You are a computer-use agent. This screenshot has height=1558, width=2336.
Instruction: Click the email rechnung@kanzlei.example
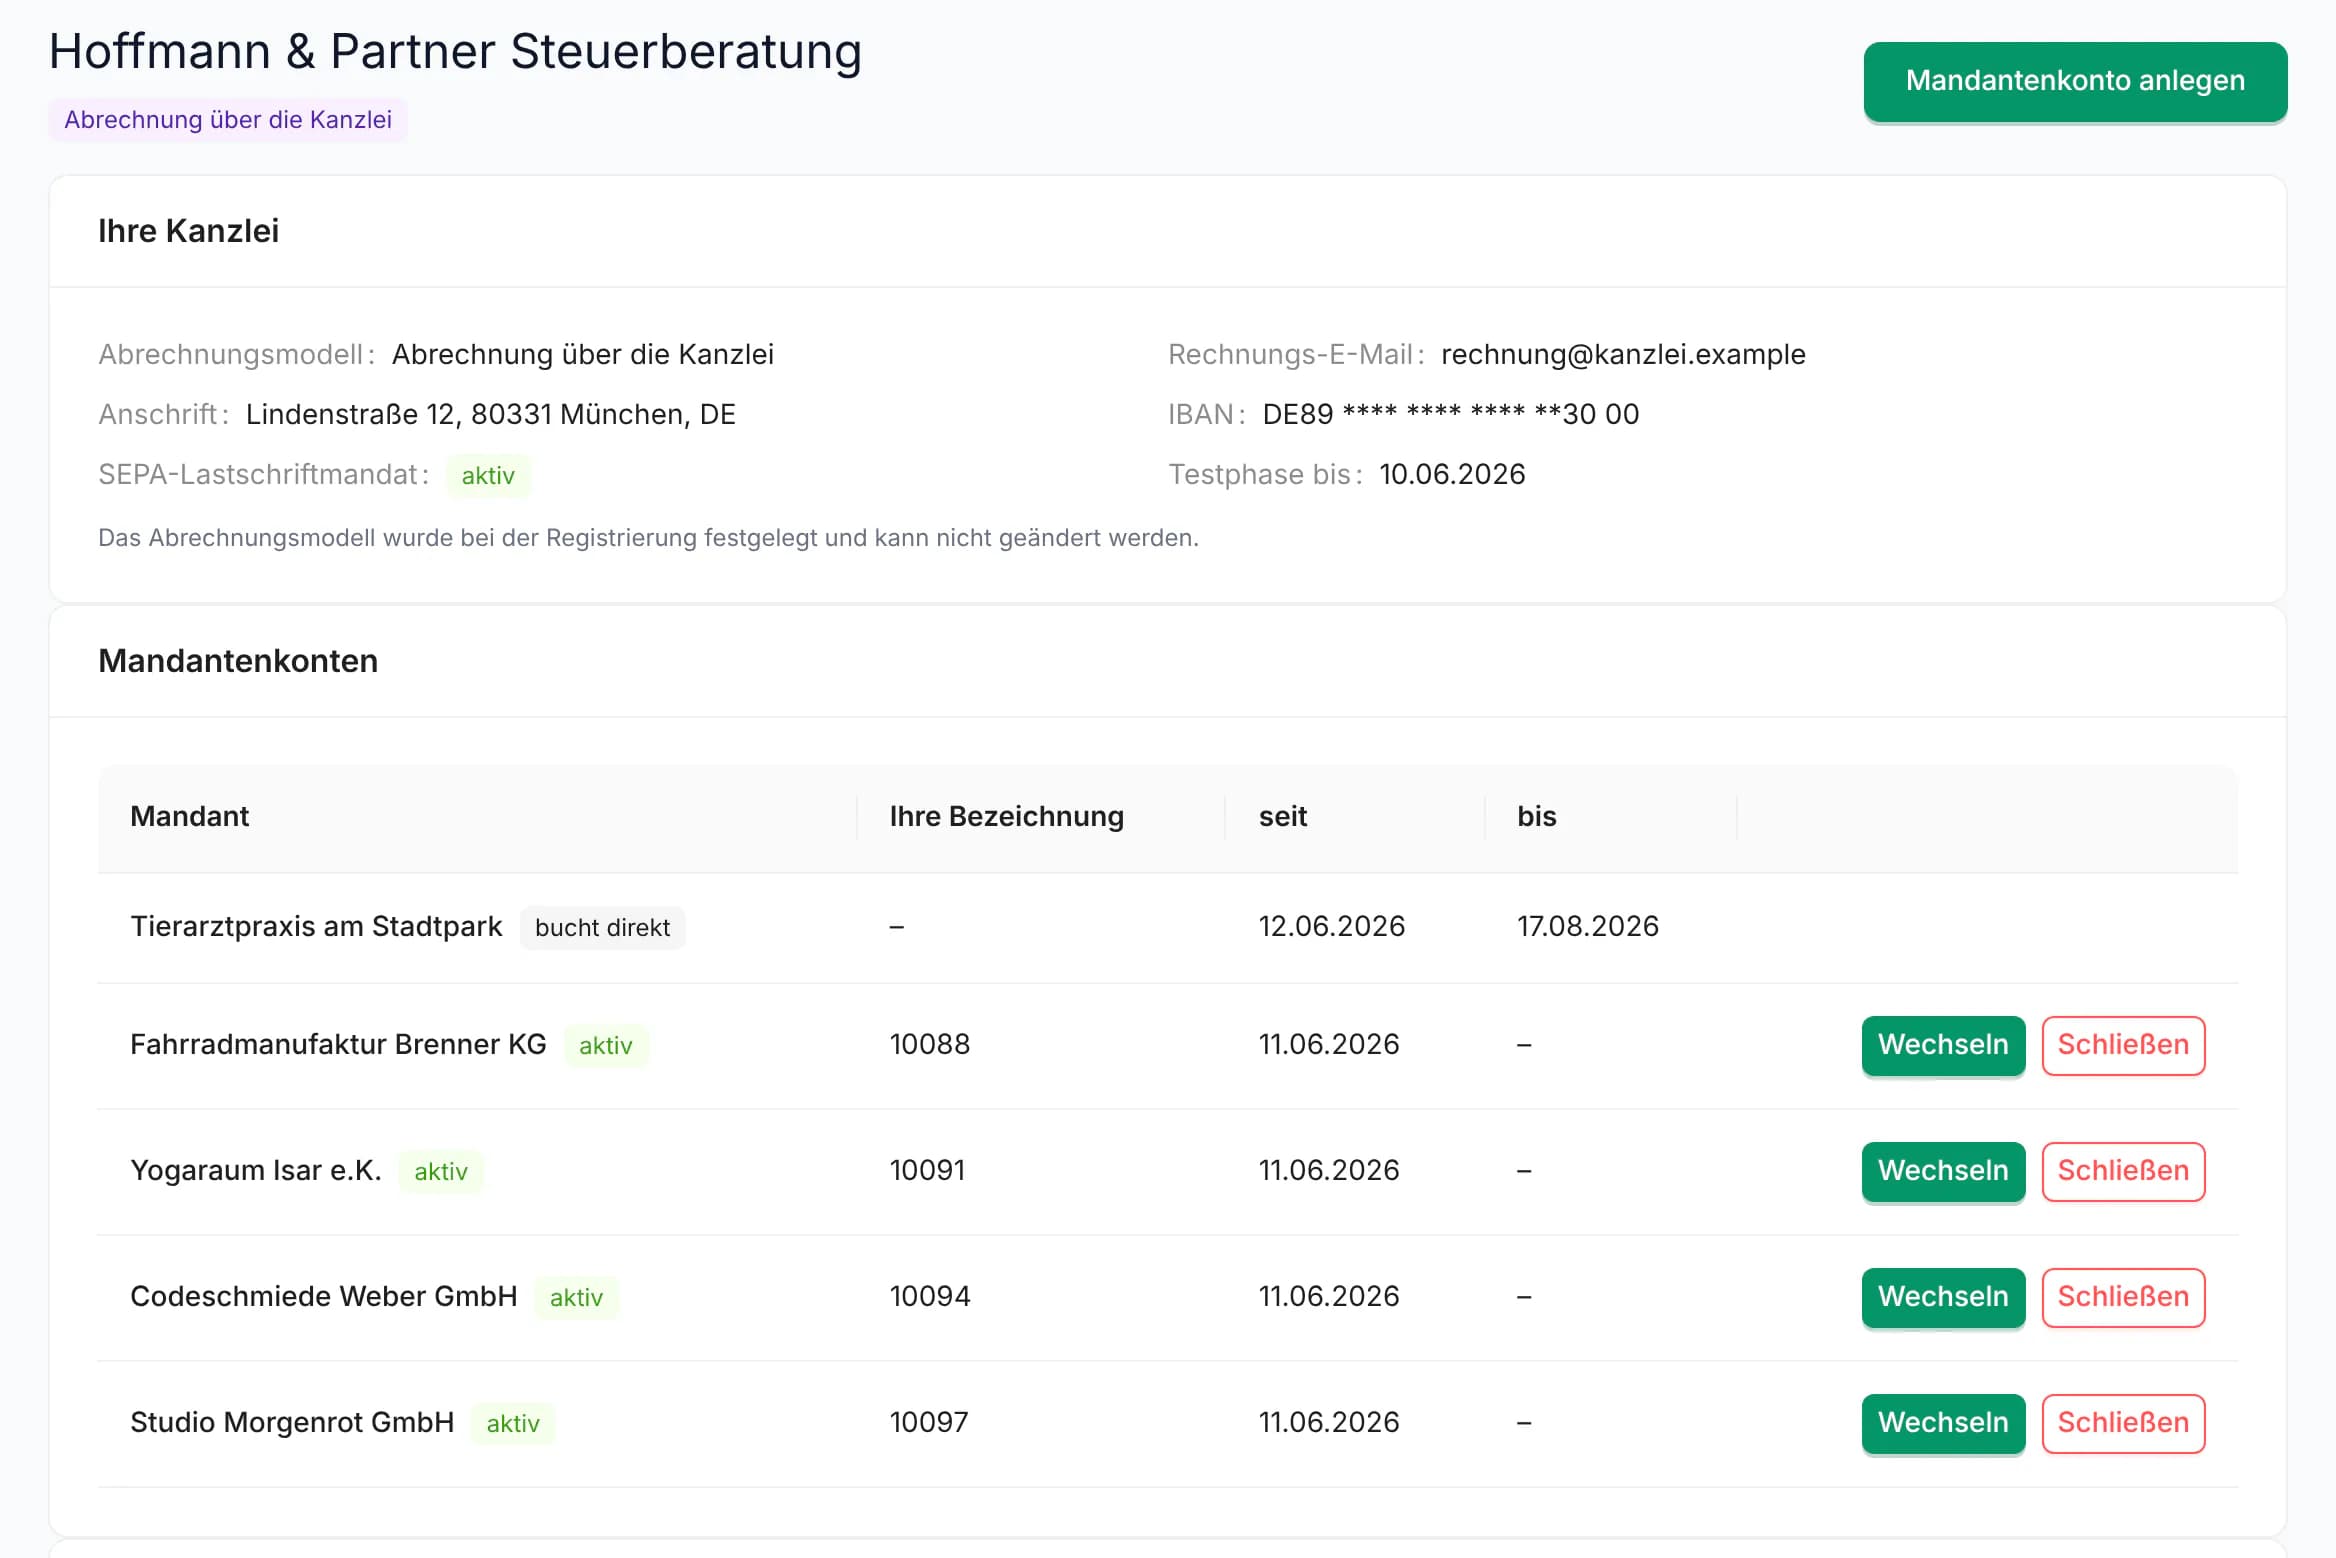point(1623,355)
